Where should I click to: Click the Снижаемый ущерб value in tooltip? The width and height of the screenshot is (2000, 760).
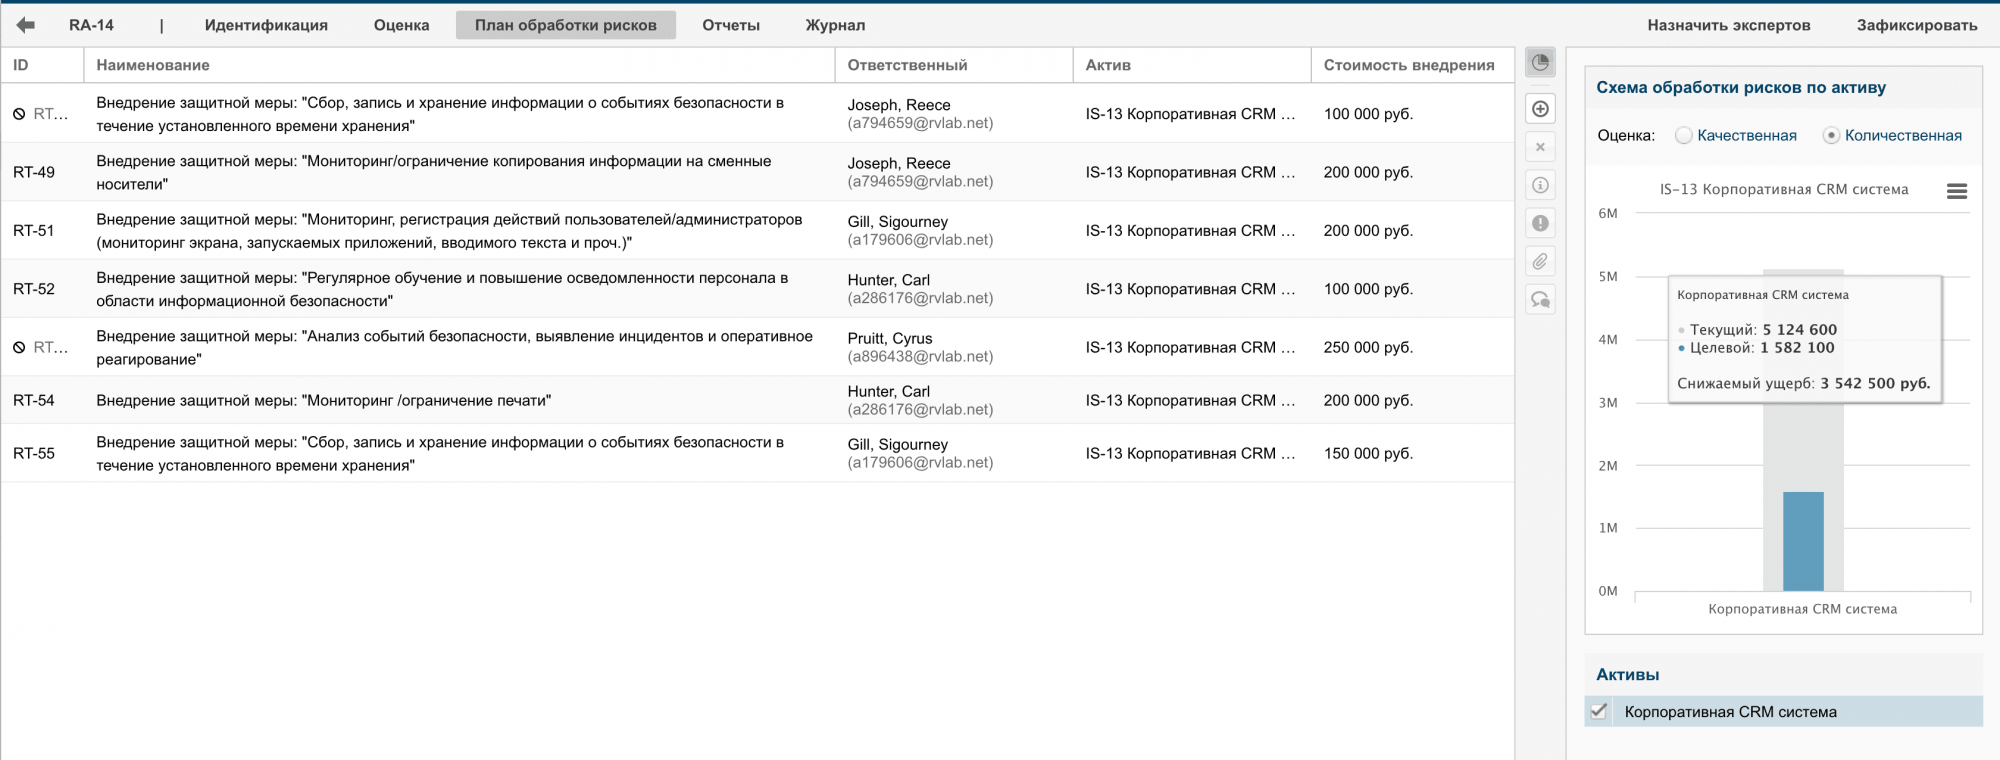tap(1875, 383)
